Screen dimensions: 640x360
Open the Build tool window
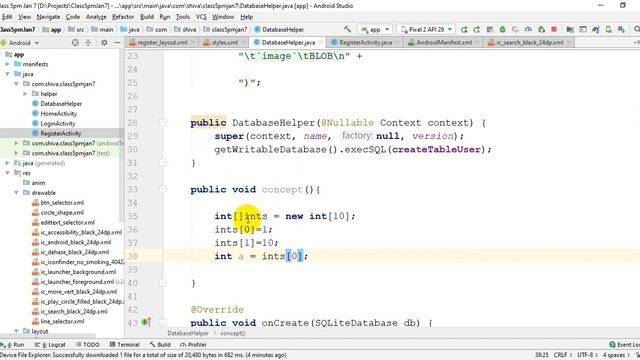[160, 344]
